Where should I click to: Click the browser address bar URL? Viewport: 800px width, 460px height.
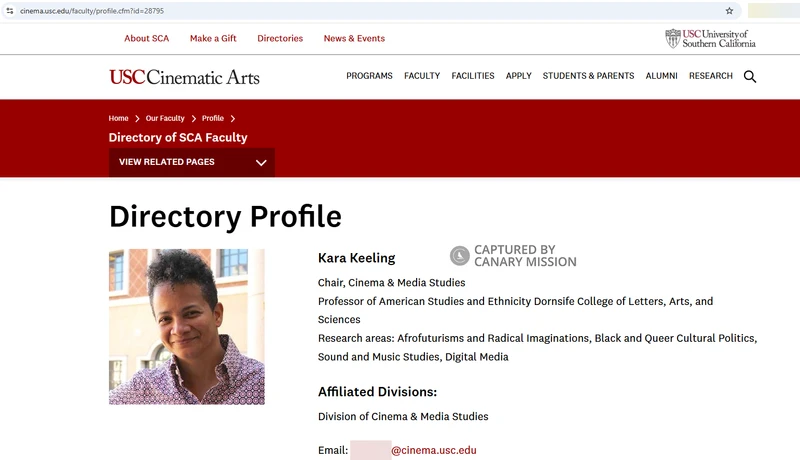[92, 11]
